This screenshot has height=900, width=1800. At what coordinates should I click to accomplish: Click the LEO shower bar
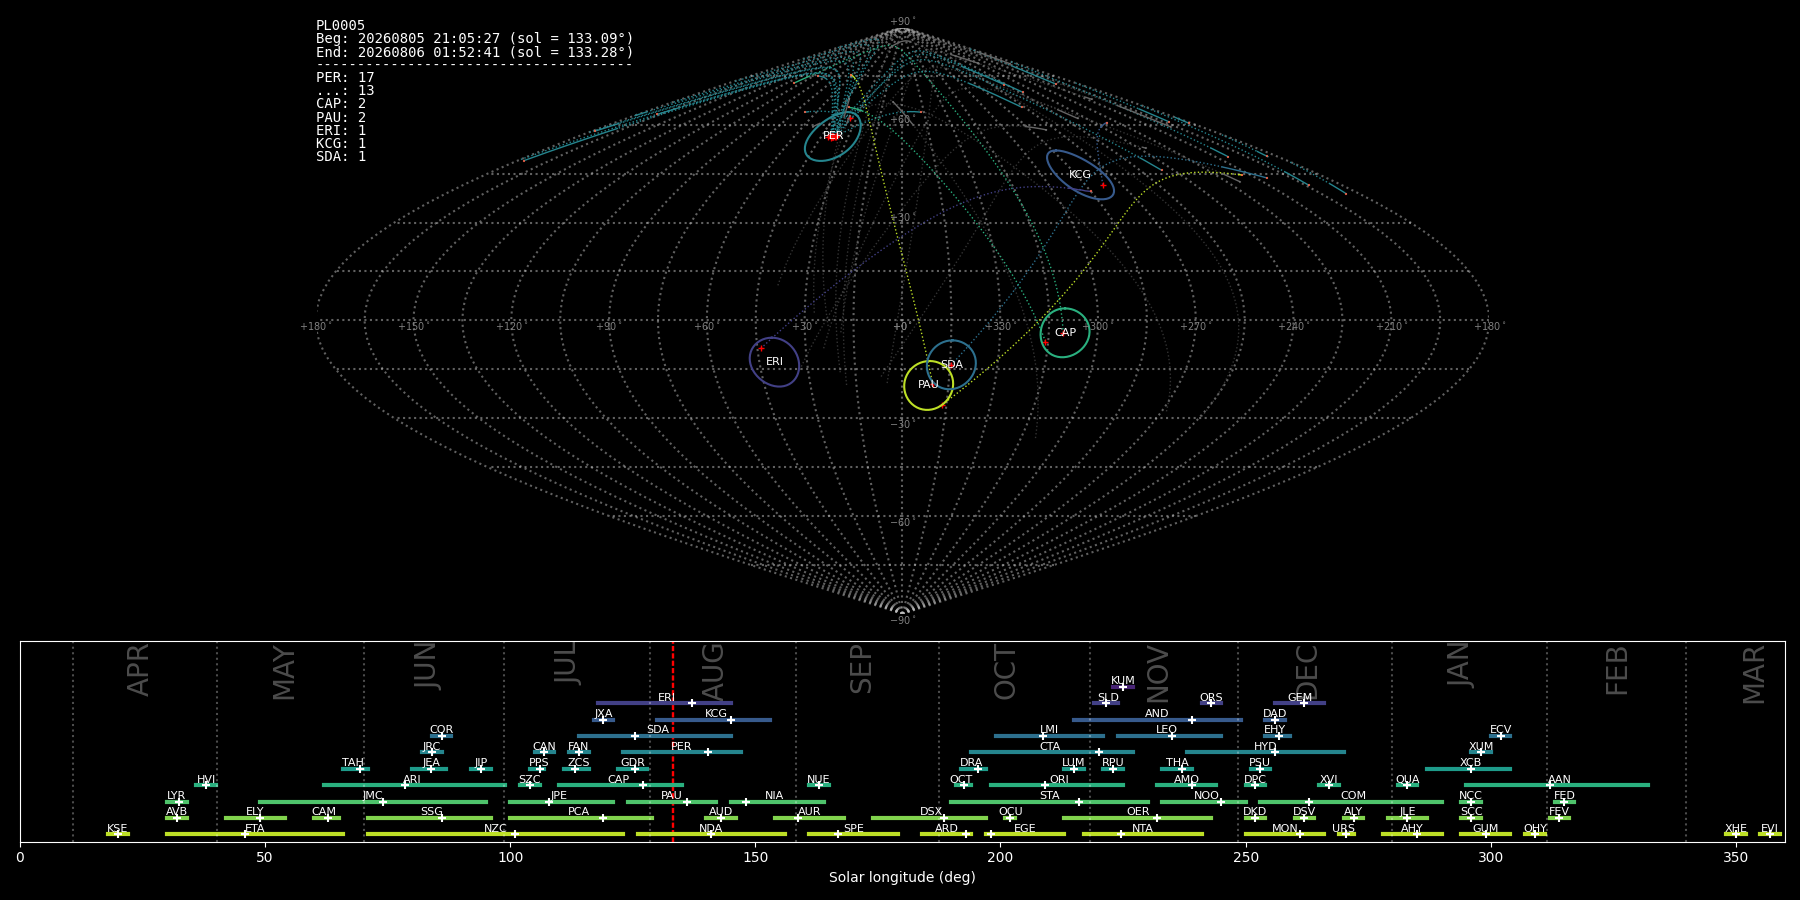click(1169, 736)
